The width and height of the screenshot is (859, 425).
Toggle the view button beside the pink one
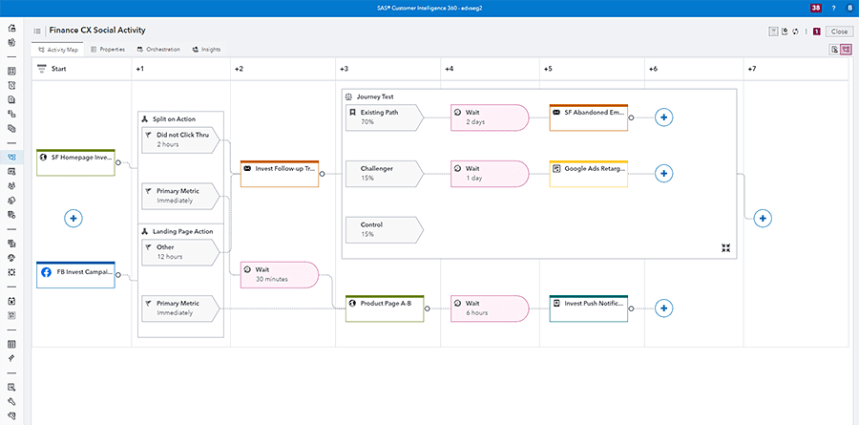pos(834,49)
